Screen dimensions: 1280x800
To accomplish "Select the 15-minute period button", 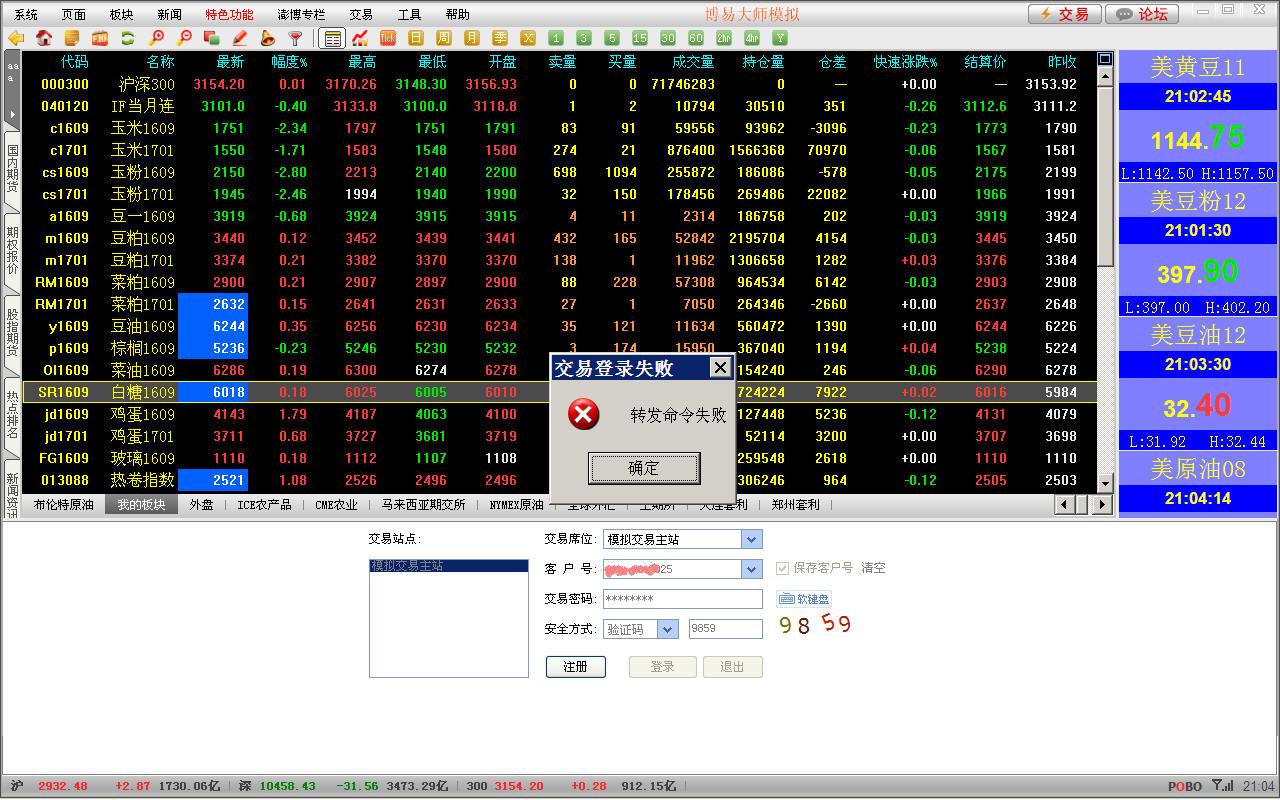I will pyautogui.click(x=640, y=38).
